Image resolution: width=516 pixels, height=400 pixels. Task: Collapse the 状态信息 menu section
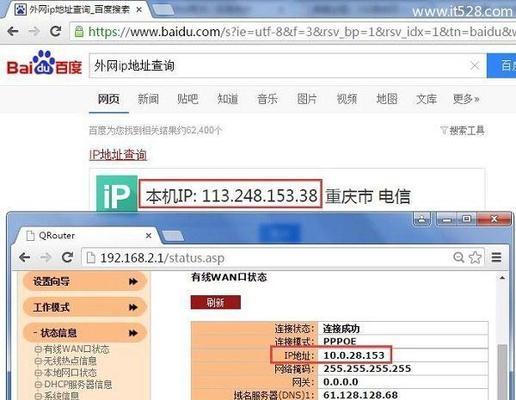click(85, 333)
